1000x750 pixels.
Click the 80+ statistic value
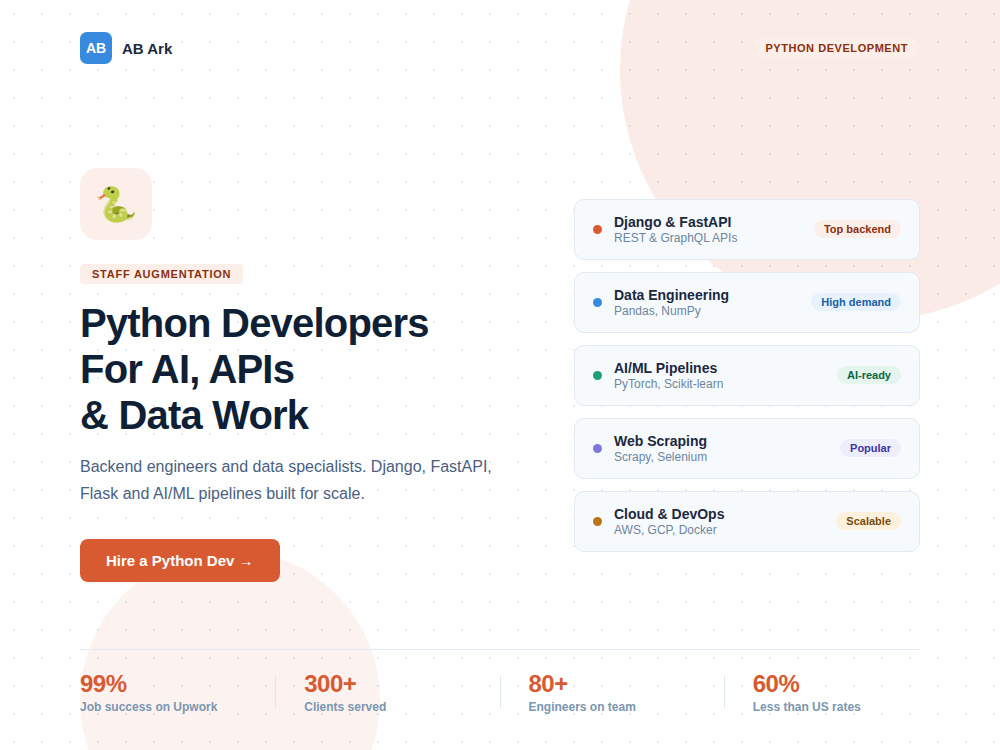pyautogui.click(x=548, y=684)
